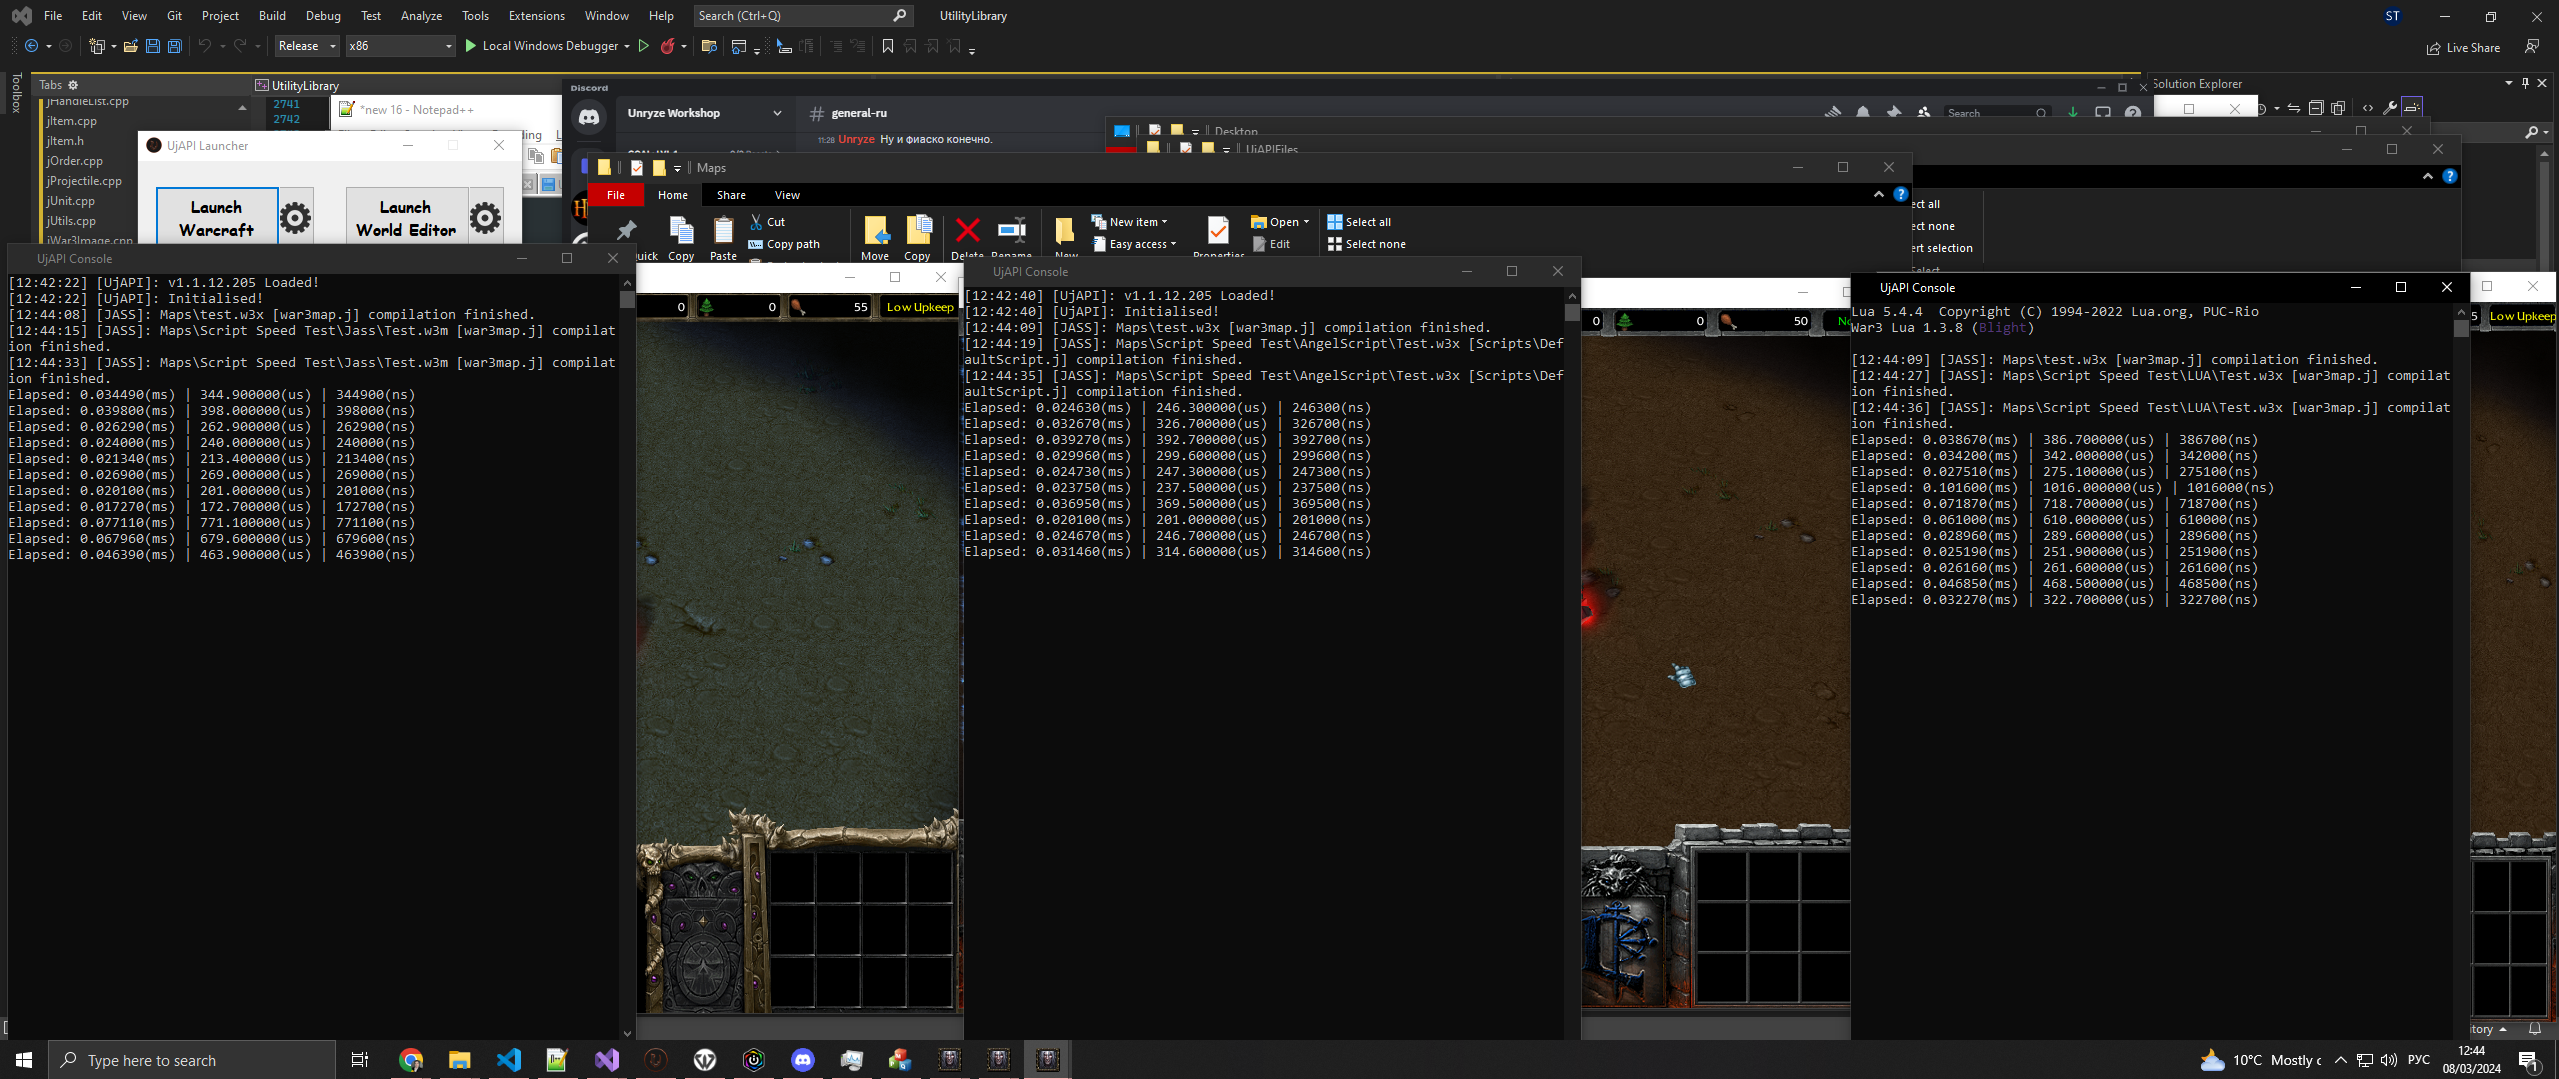Open Find in Files folder-search icon

709,46
